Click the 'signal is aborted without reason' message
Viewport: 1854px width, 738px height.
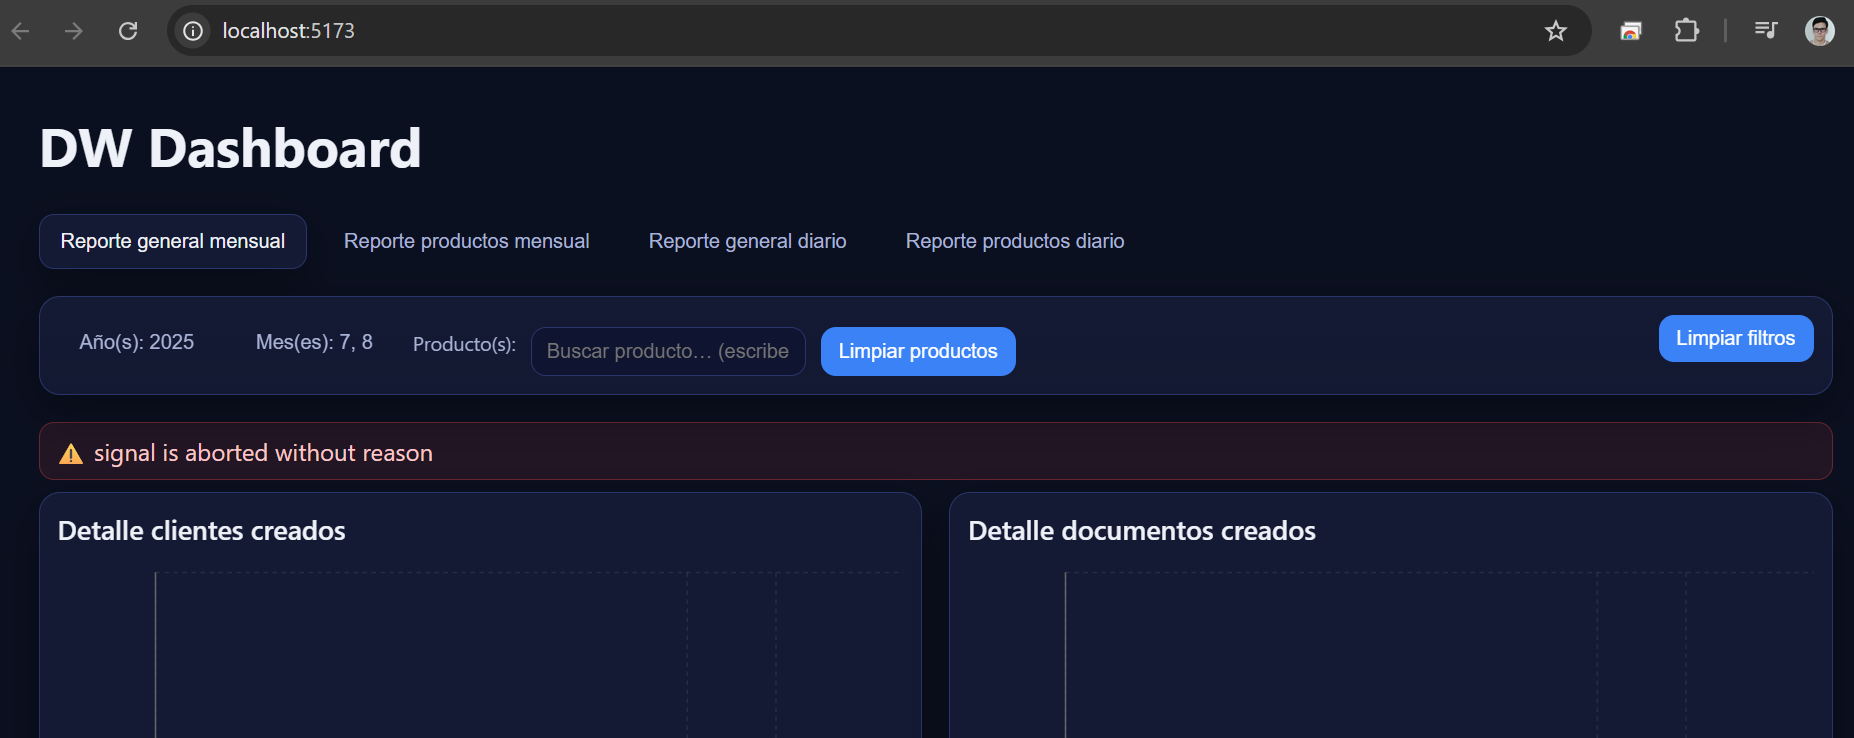pos(263,453)
